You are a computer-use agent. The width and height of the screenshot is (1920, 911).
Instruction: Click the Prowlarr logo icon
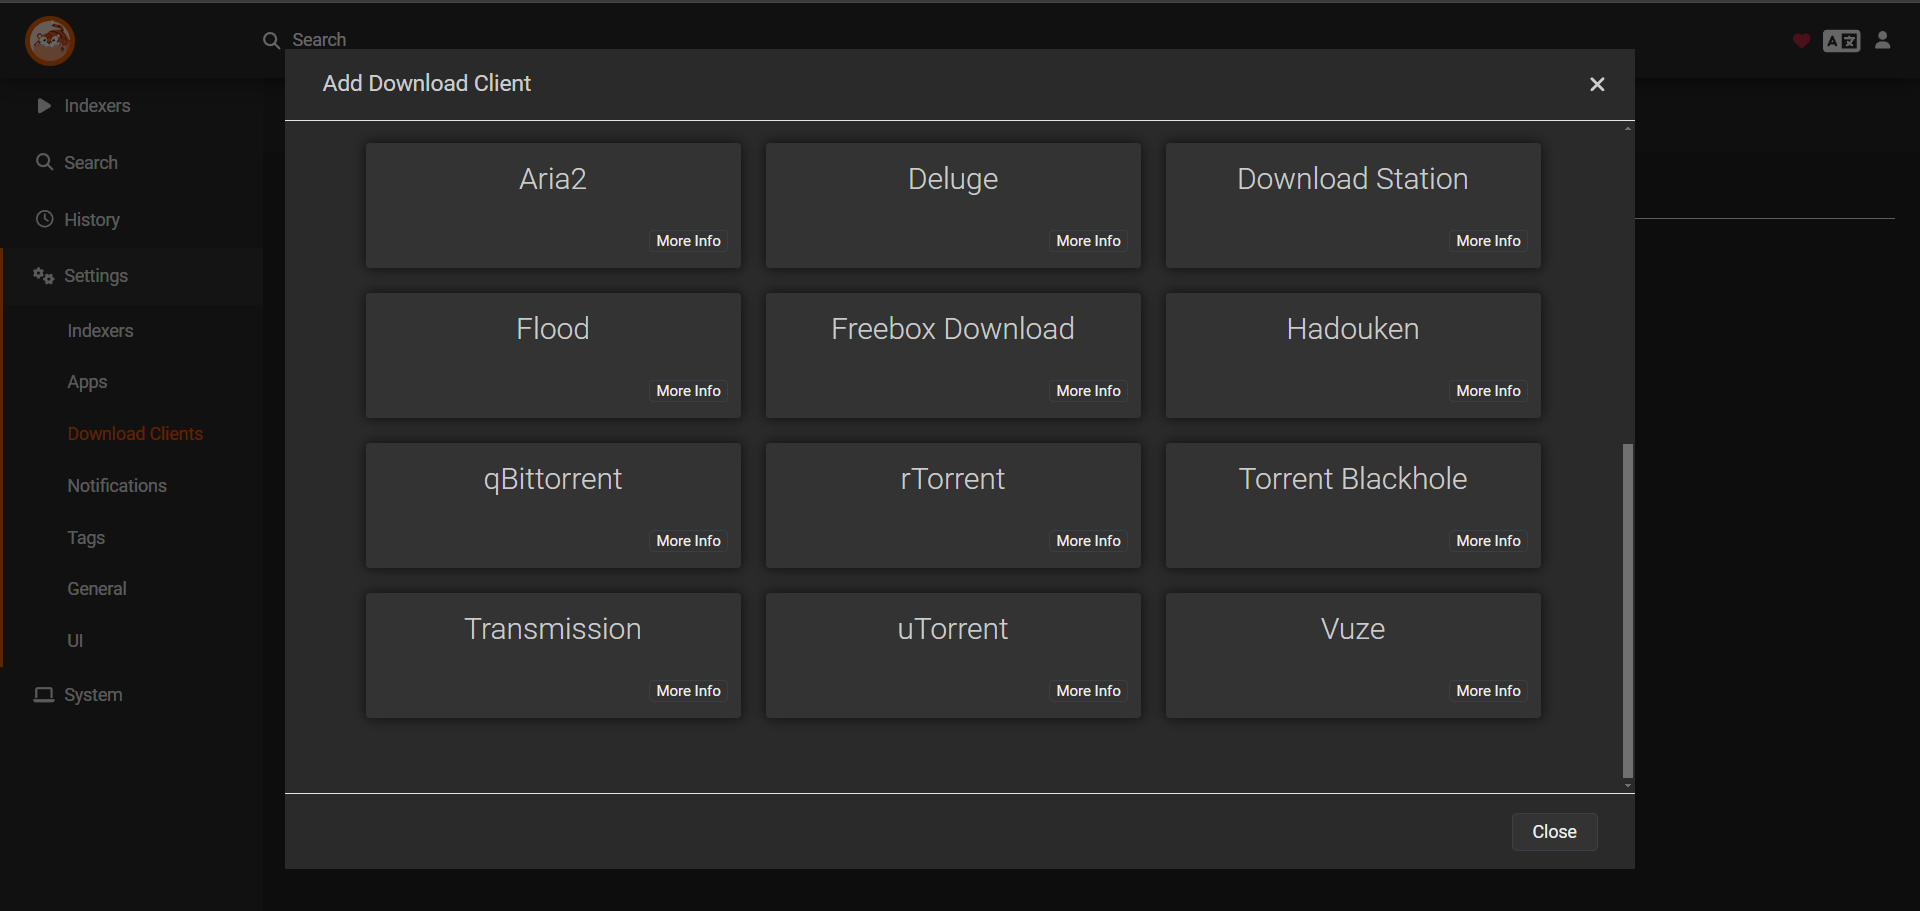tap(49, 41)
